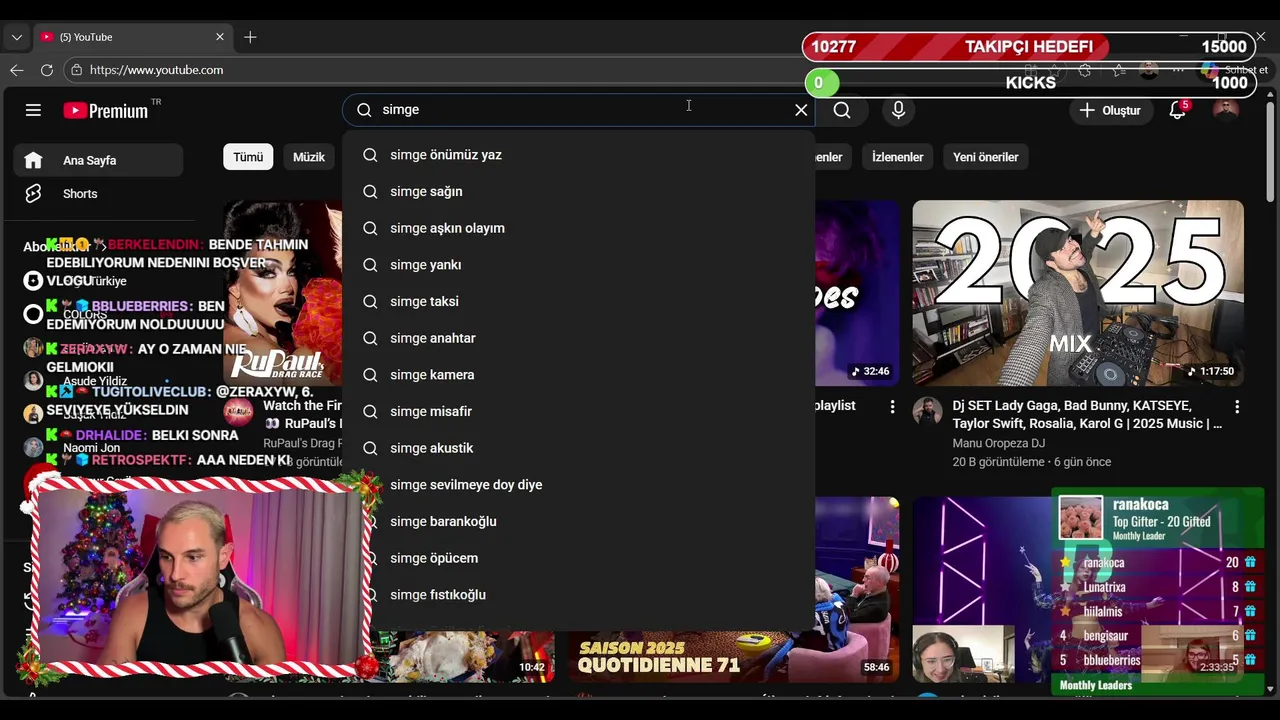Select the Yeni öneriler filter chip
The width and height of the screenshot is (1280, 720).
(x=985, y=157)
